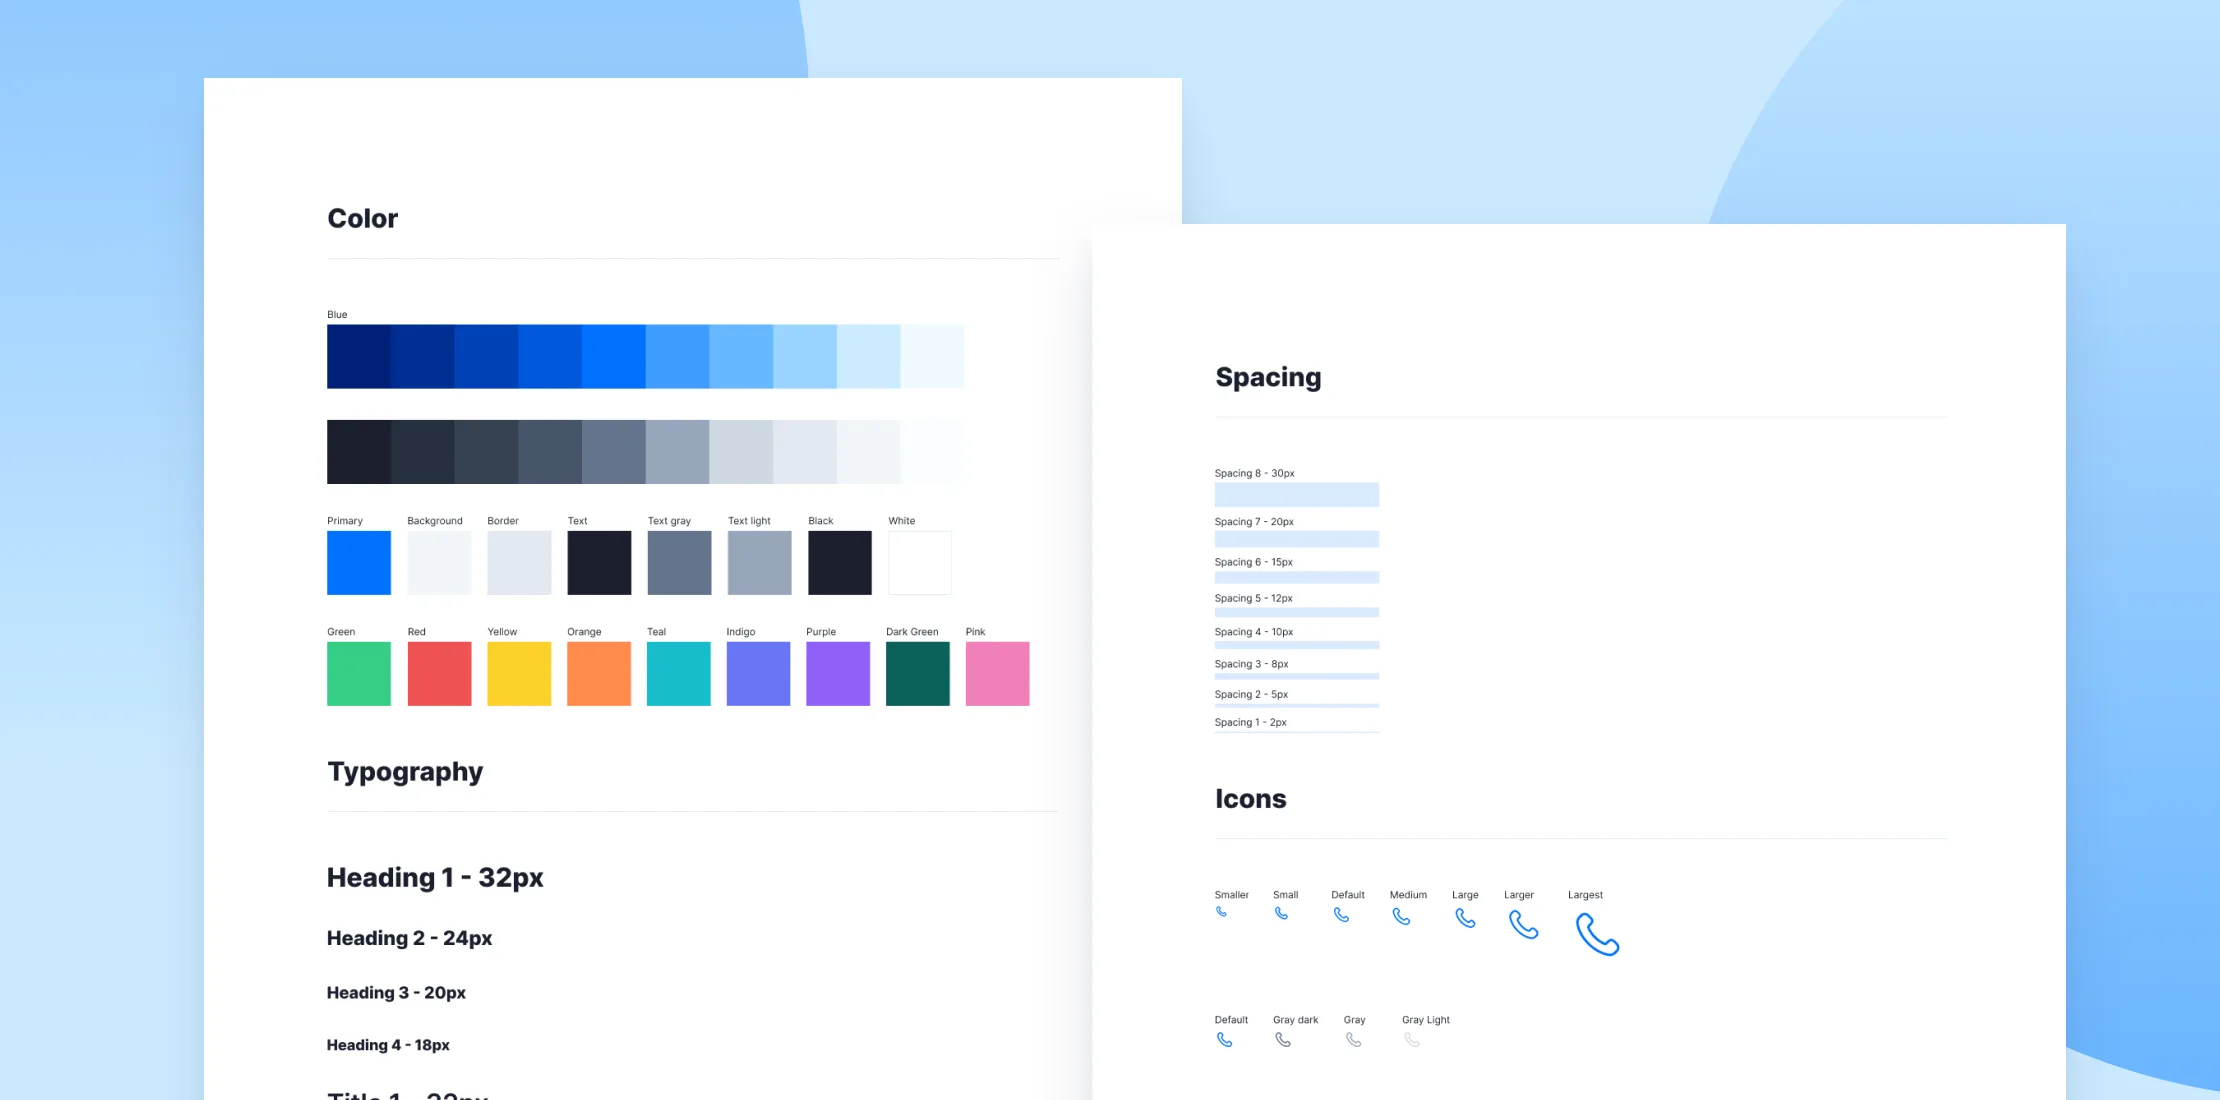Select the Indigo color swatch
The image size is (2220, 1100).
758,674
